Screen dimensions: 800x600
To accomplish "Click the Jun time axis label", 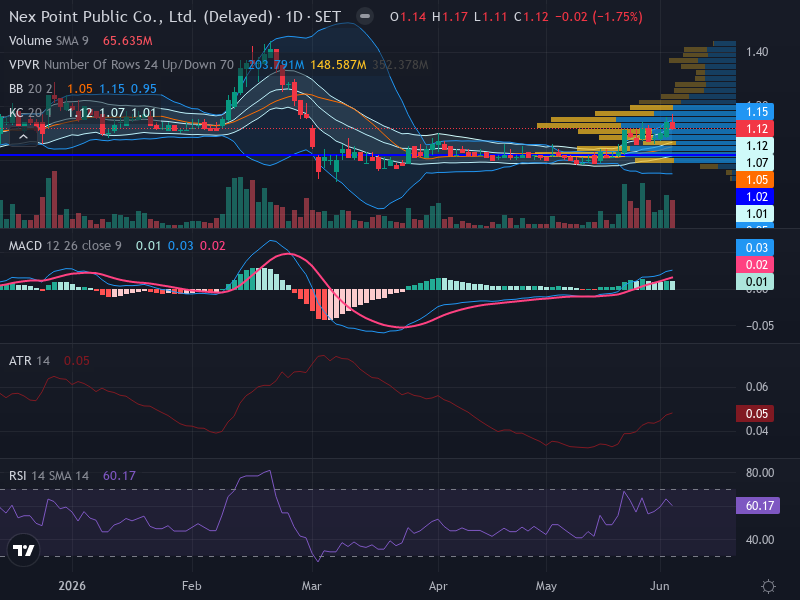I will [660, 586].
